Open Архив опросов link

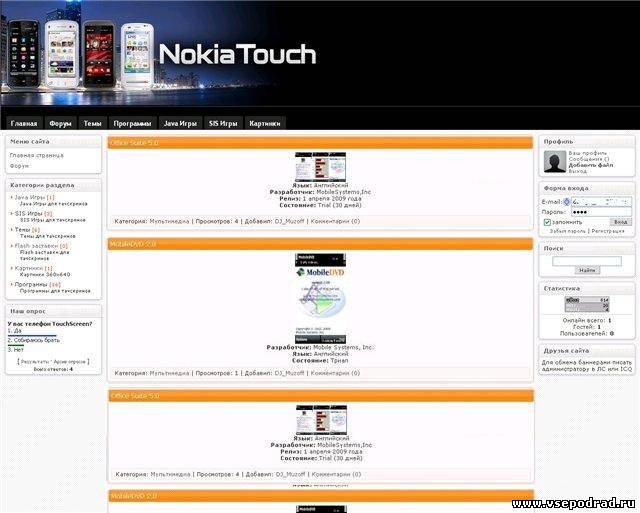tap(69, 362)
